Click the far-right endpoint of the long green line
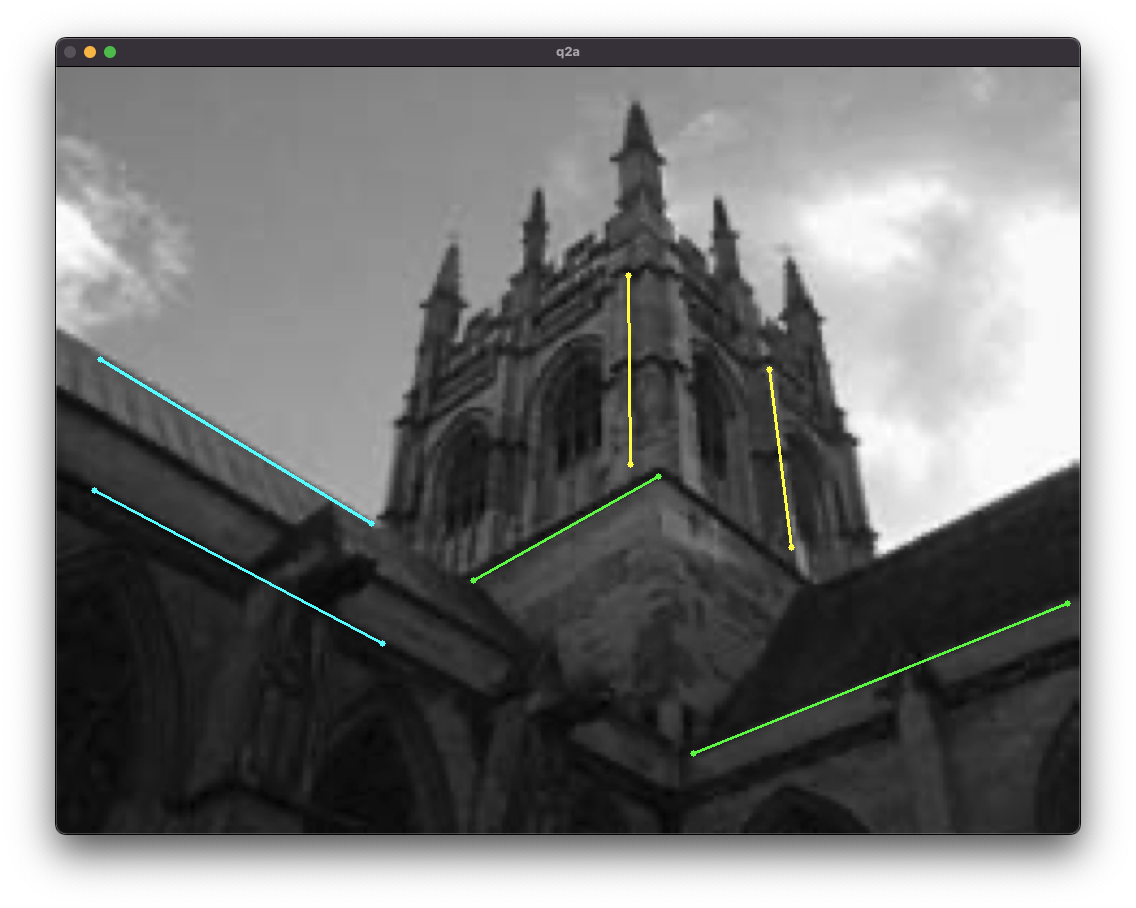1136x908 pixels. [x=1068, y=604]
